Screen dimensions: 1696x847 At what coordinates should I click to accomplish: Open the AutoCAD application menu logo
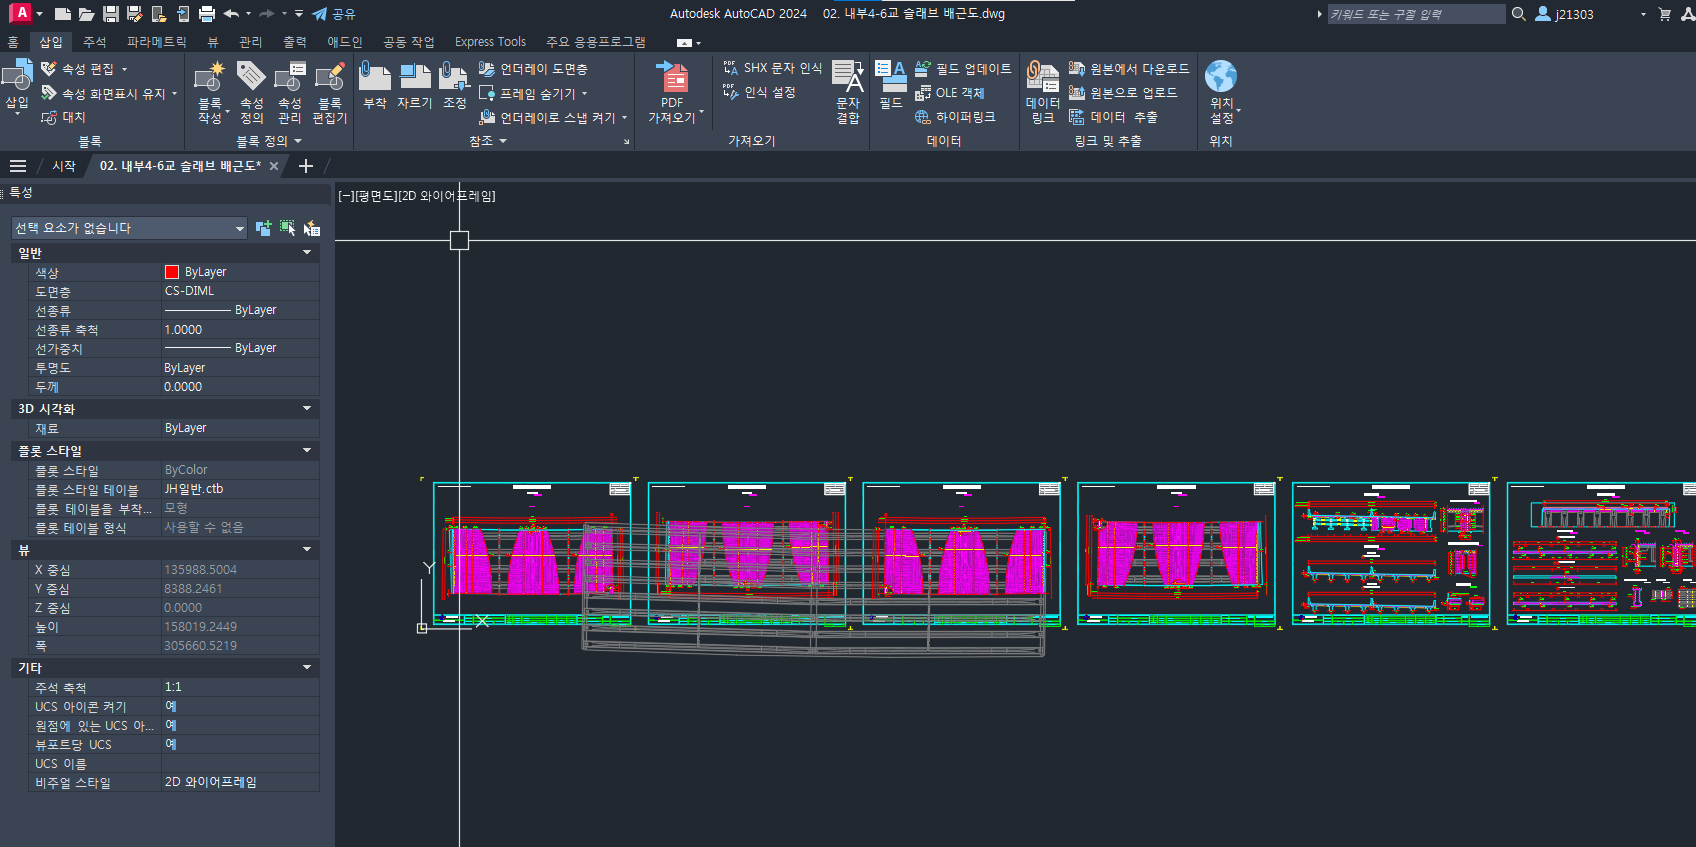(x=21, y=13)
